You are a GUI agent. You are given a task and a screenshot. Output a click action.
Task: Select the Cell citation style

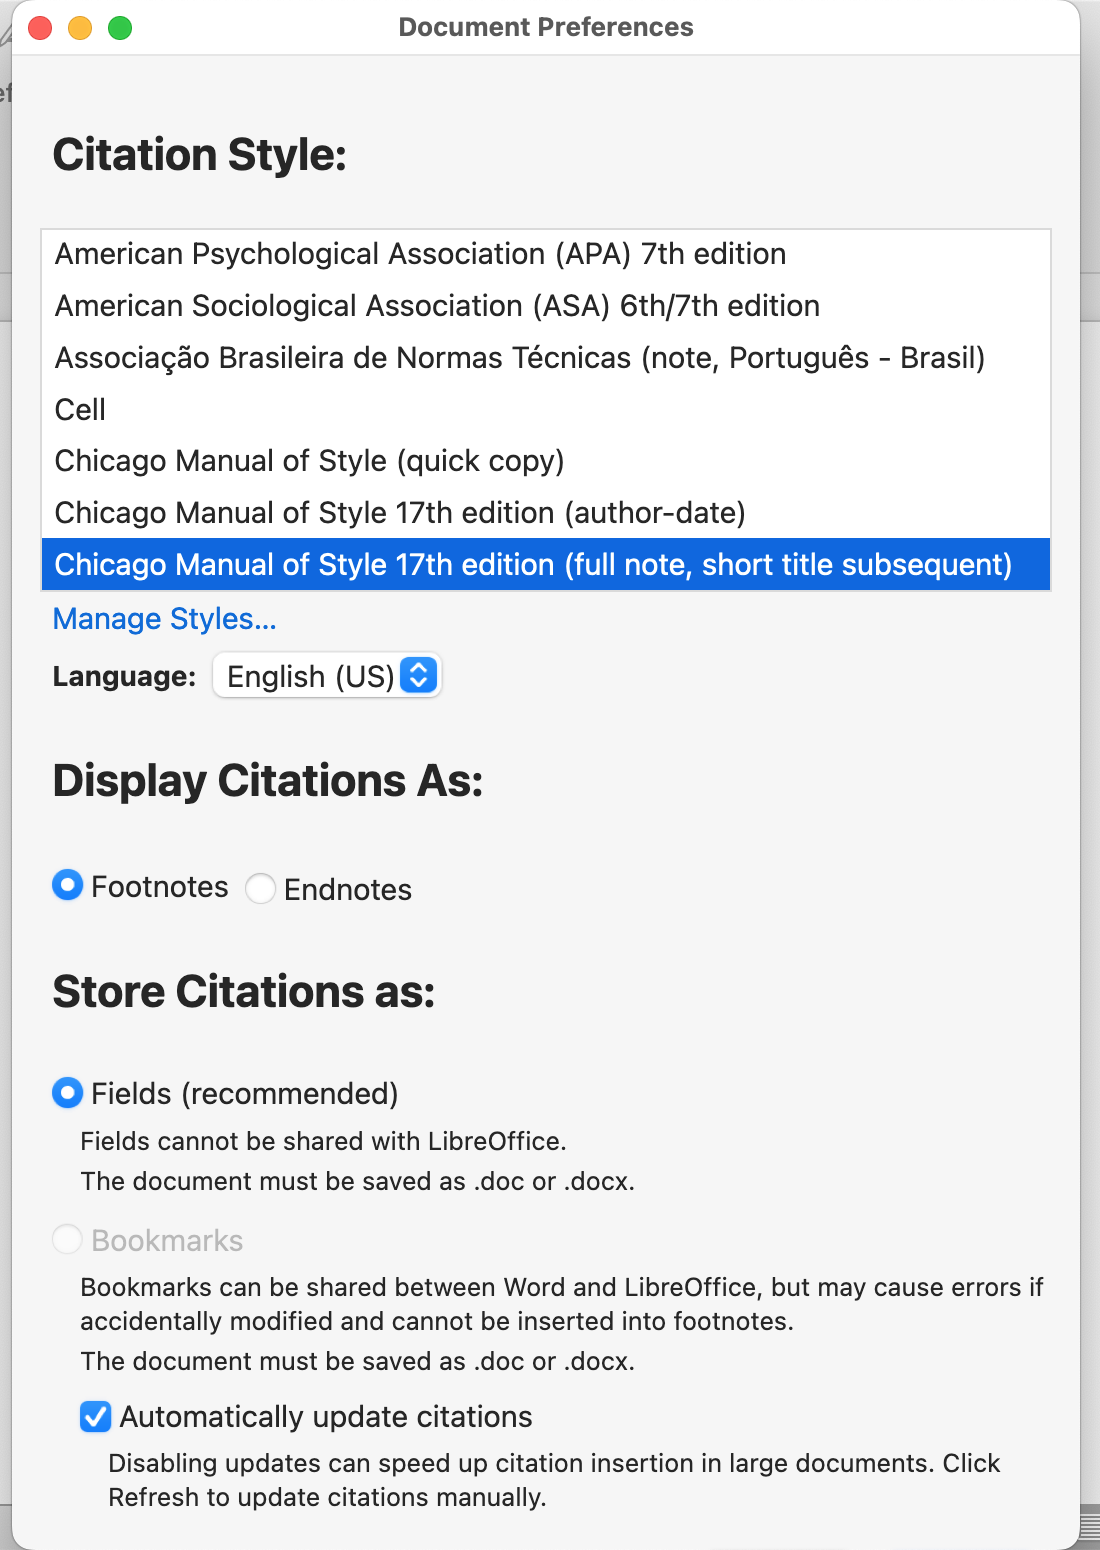click(546, 410)
